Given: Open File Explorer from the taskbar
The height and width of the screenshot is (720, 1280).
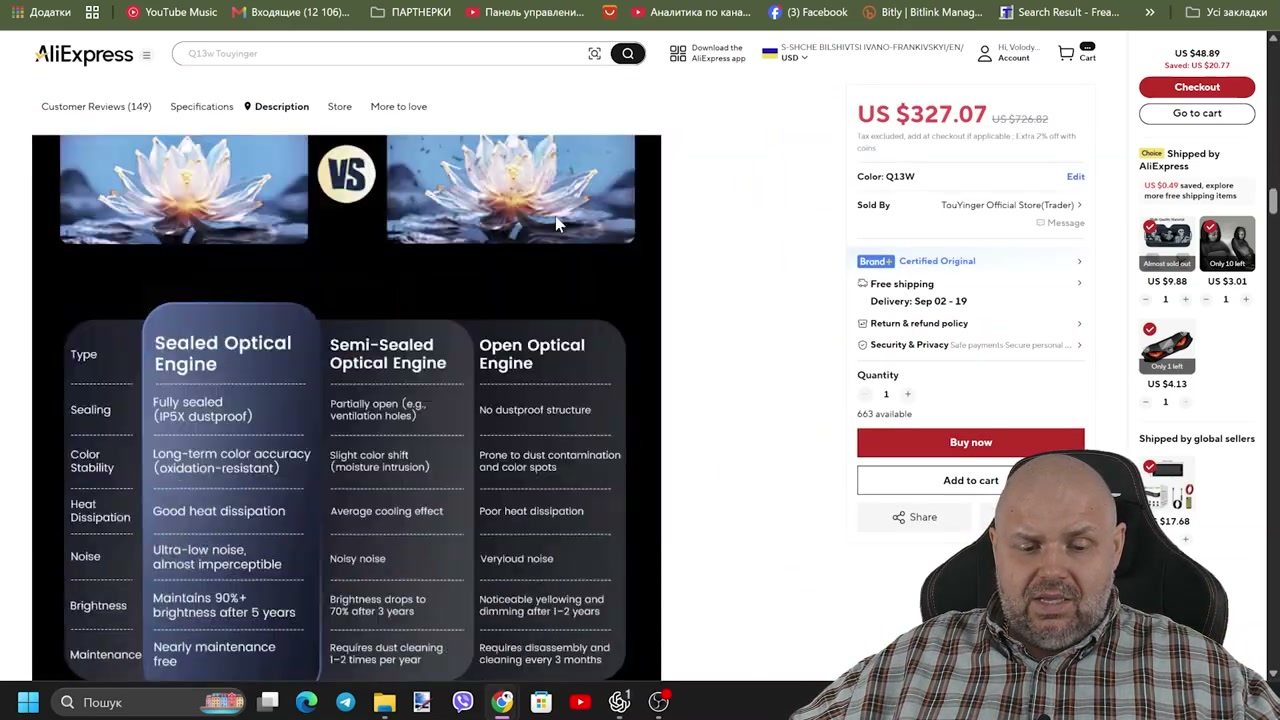Looking at the screenshot, I should tap(384, 702).
